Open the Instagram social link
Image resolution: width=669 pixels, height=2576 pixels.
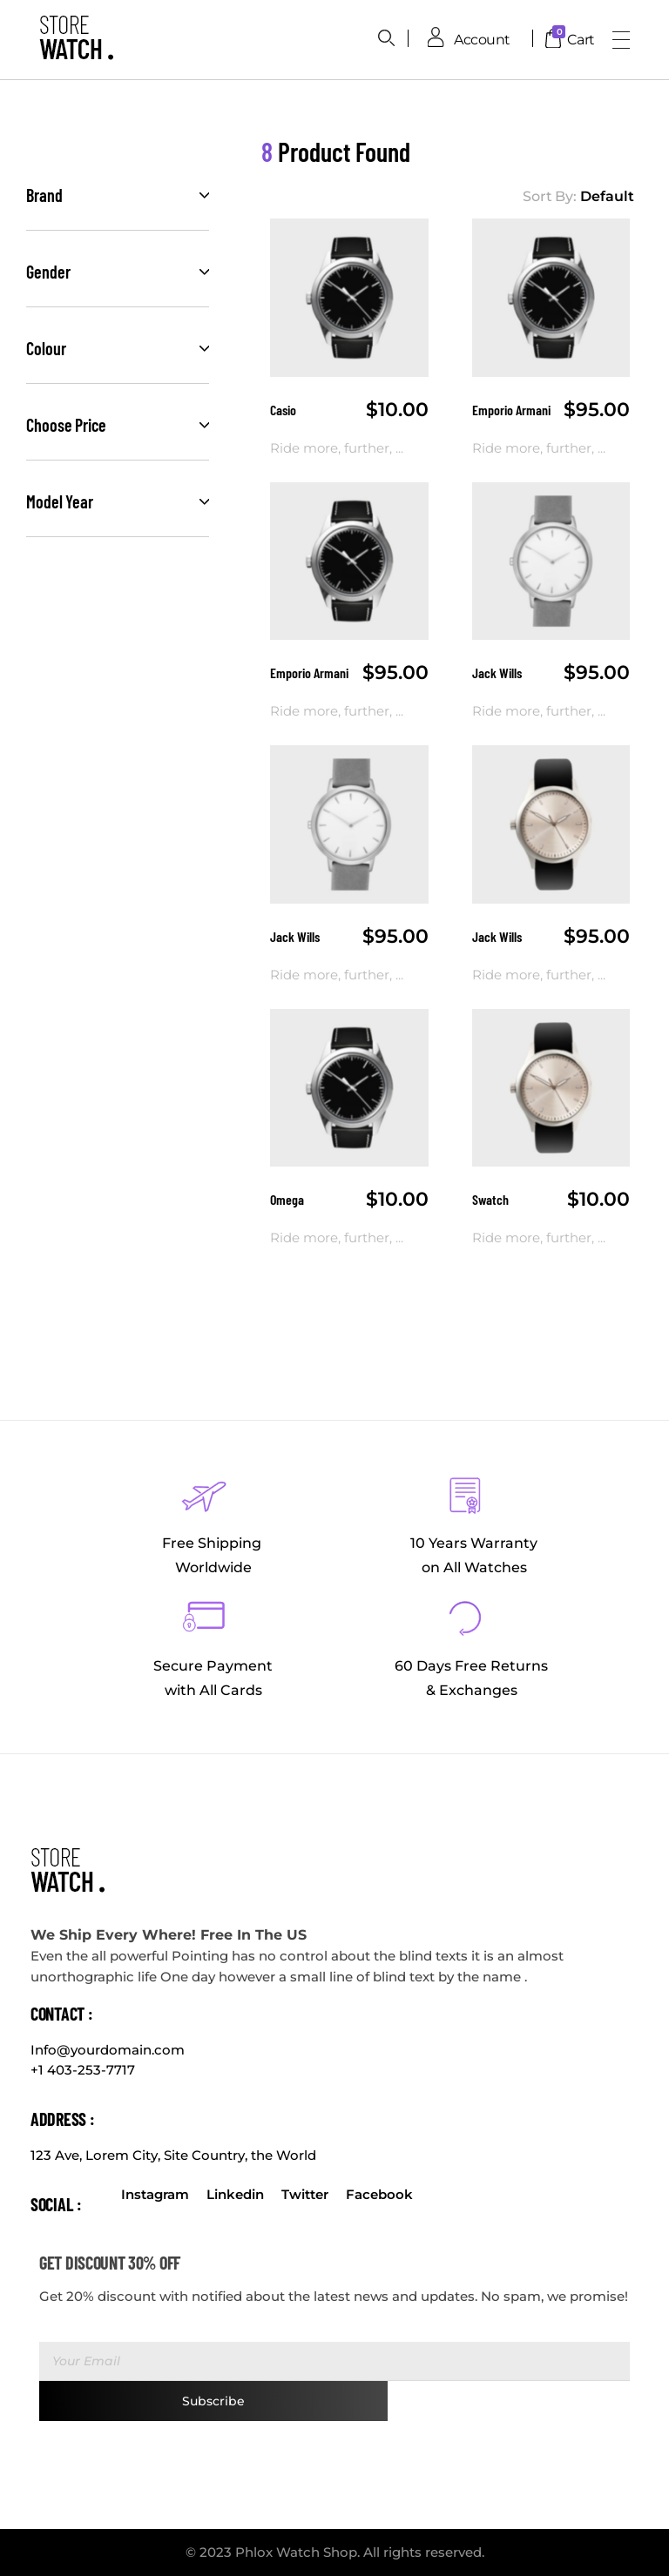pos(155,2194)
